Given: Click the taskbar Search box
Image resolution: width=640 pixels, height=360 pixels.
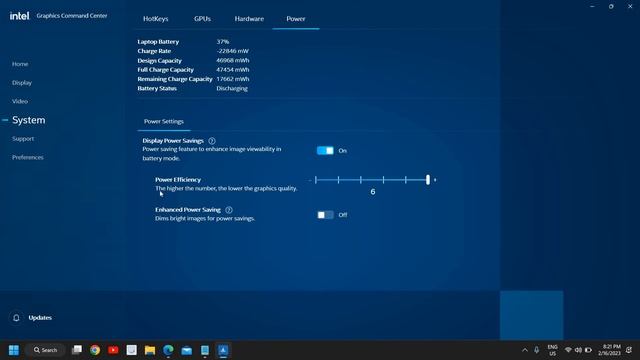Looking at the screenshot, I should pos(45,350).
